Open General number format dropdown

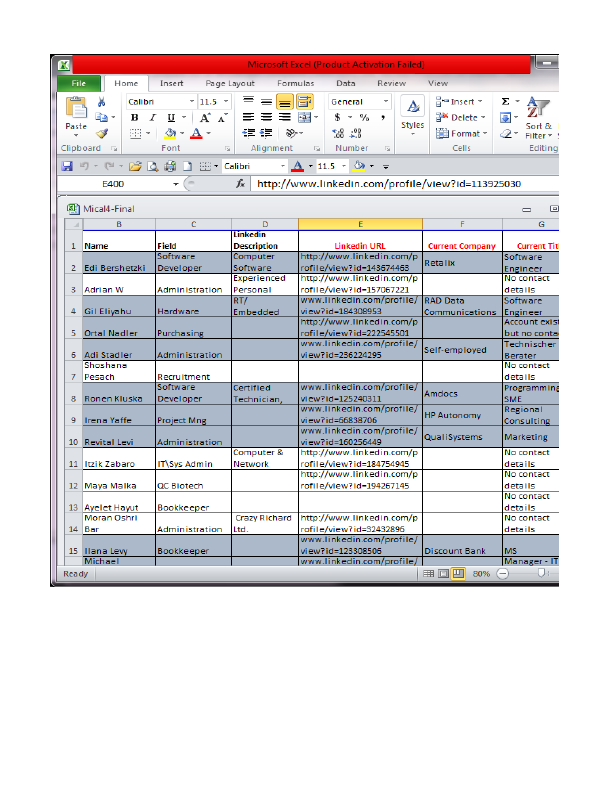click(386, 102)
